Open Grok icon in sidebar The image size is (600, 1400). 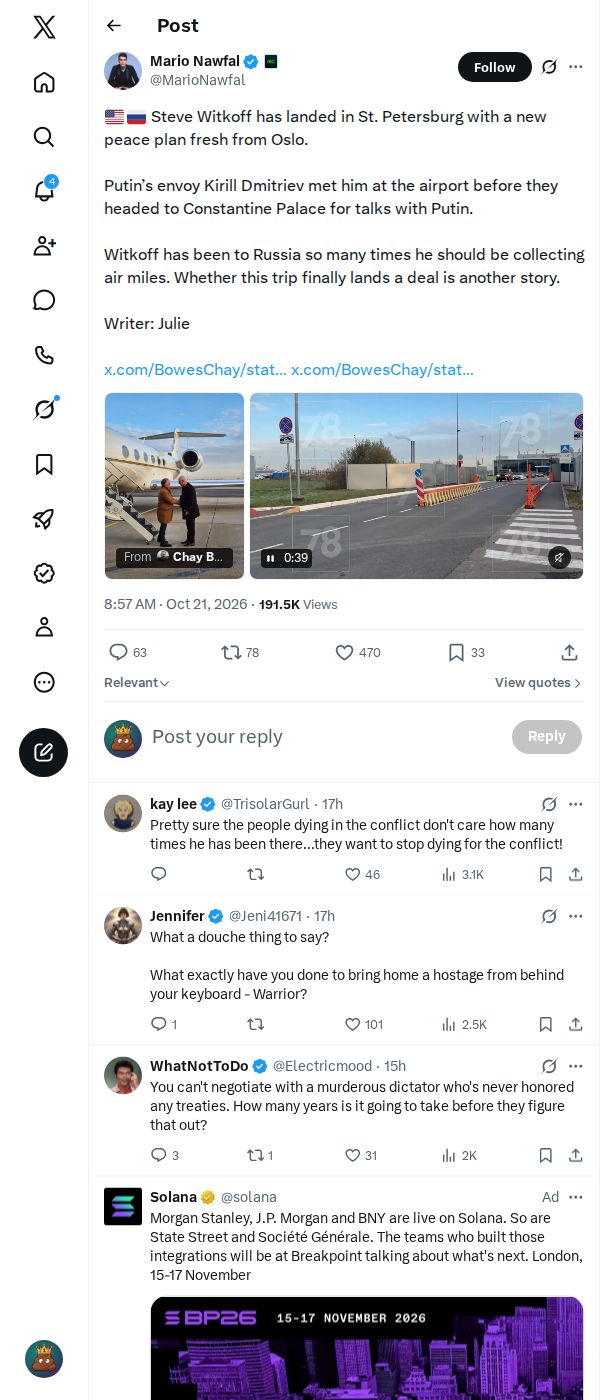44,409
